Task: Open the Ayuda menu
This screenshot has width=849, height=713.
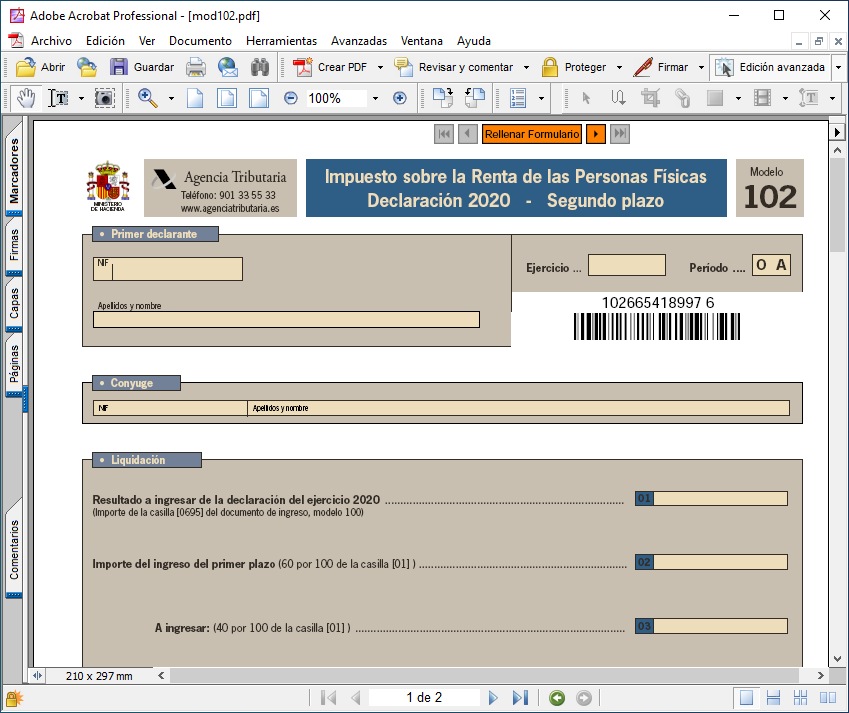Action: click(473, 41)
